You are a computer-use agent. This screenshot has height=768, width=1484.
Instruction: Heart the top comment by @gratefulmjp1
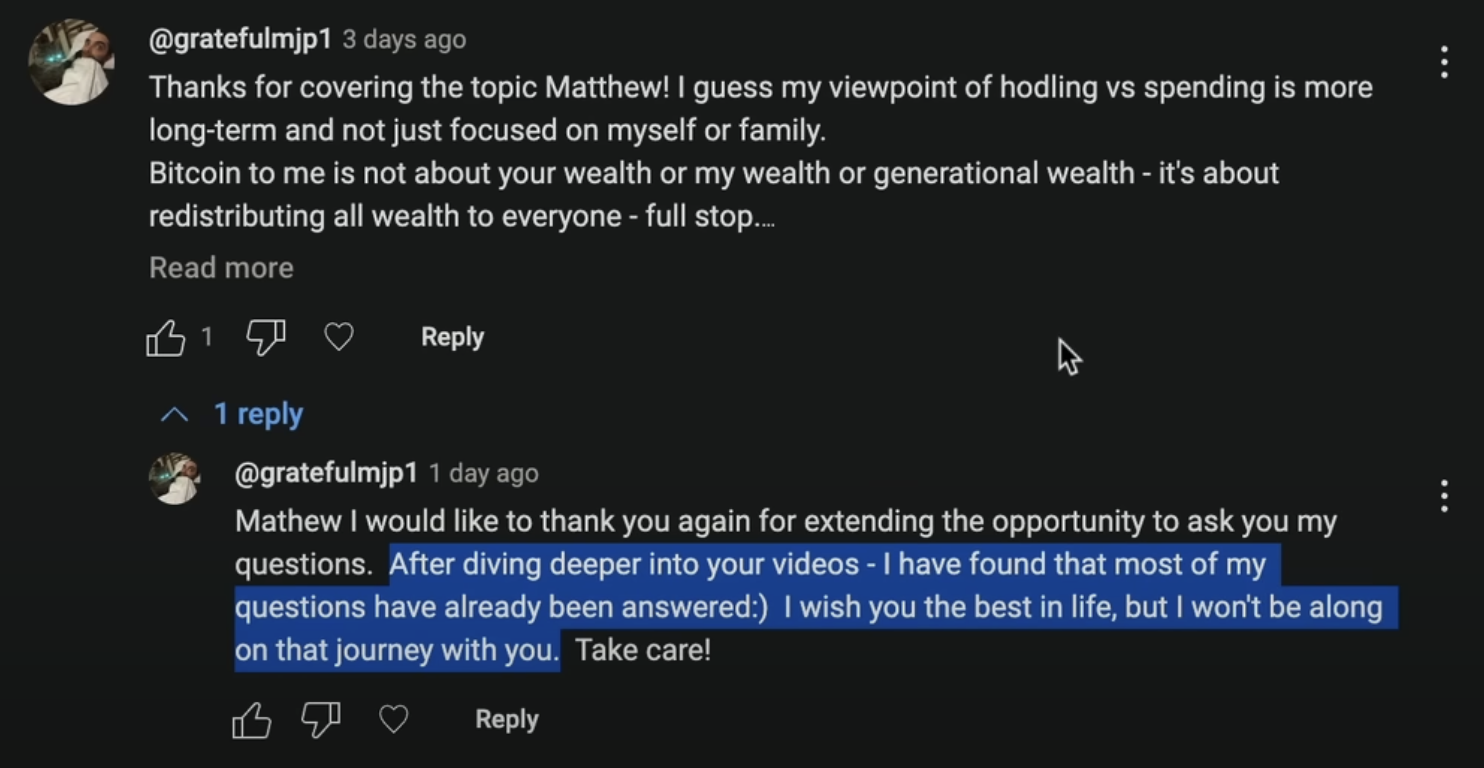[339, 338]
